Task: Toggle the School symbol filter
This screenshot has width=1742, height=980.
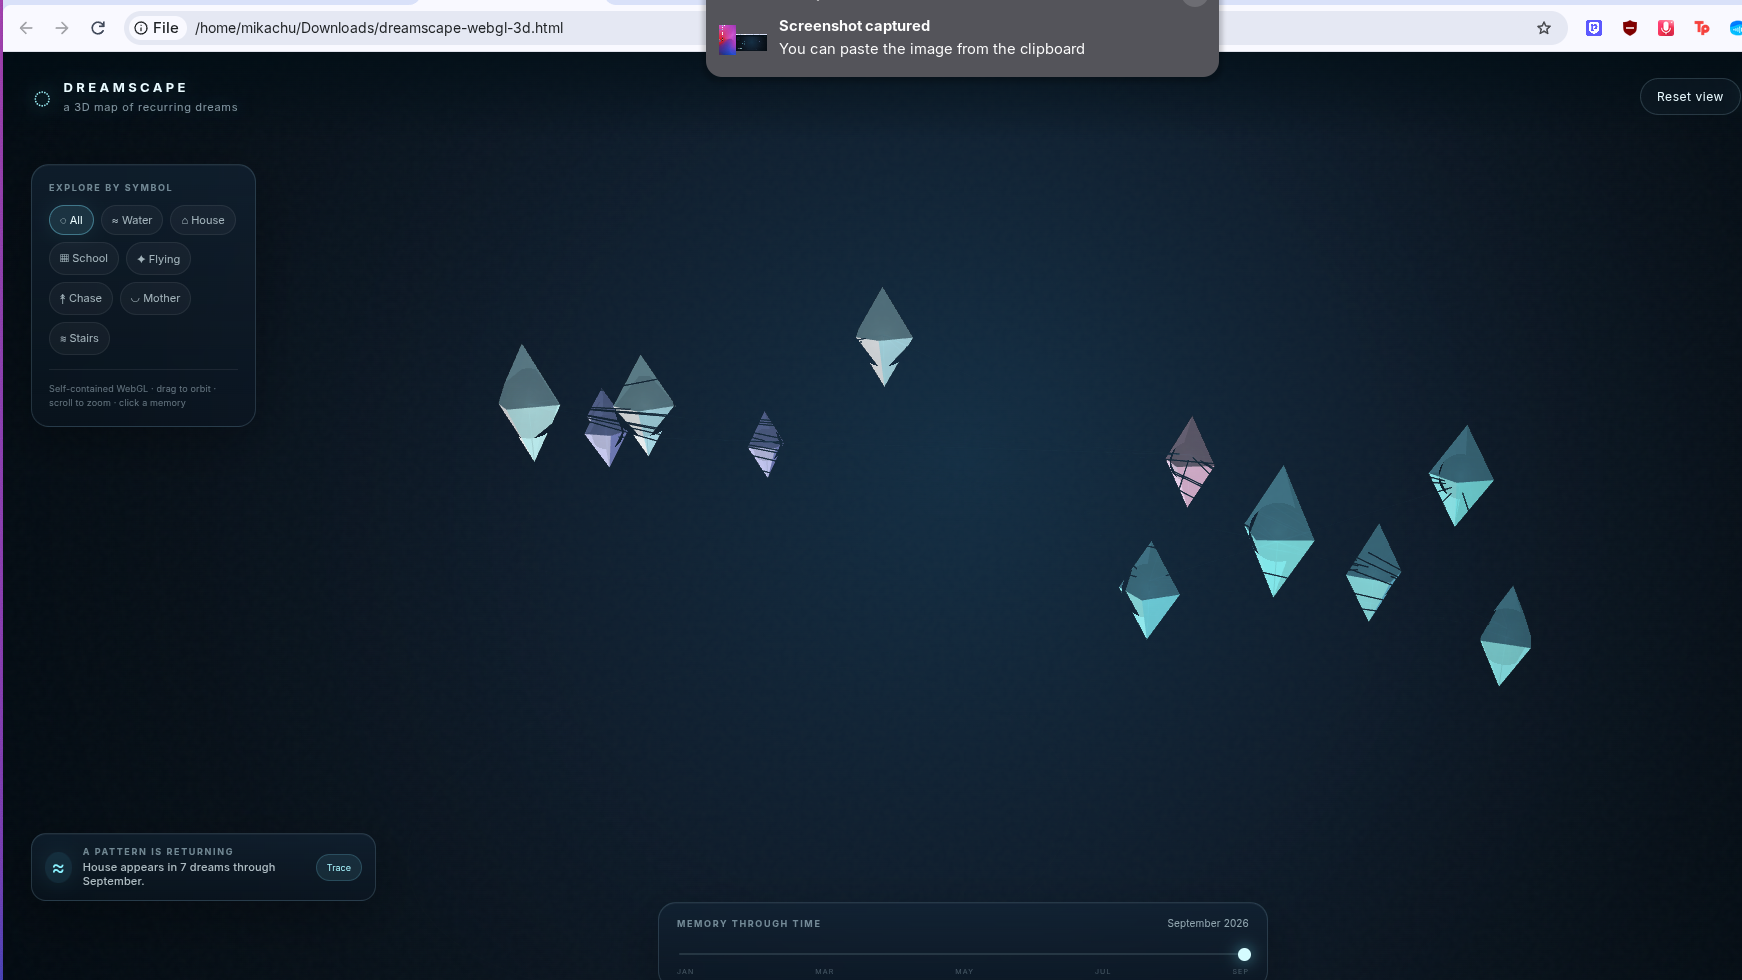Action: tap(84, 258)
